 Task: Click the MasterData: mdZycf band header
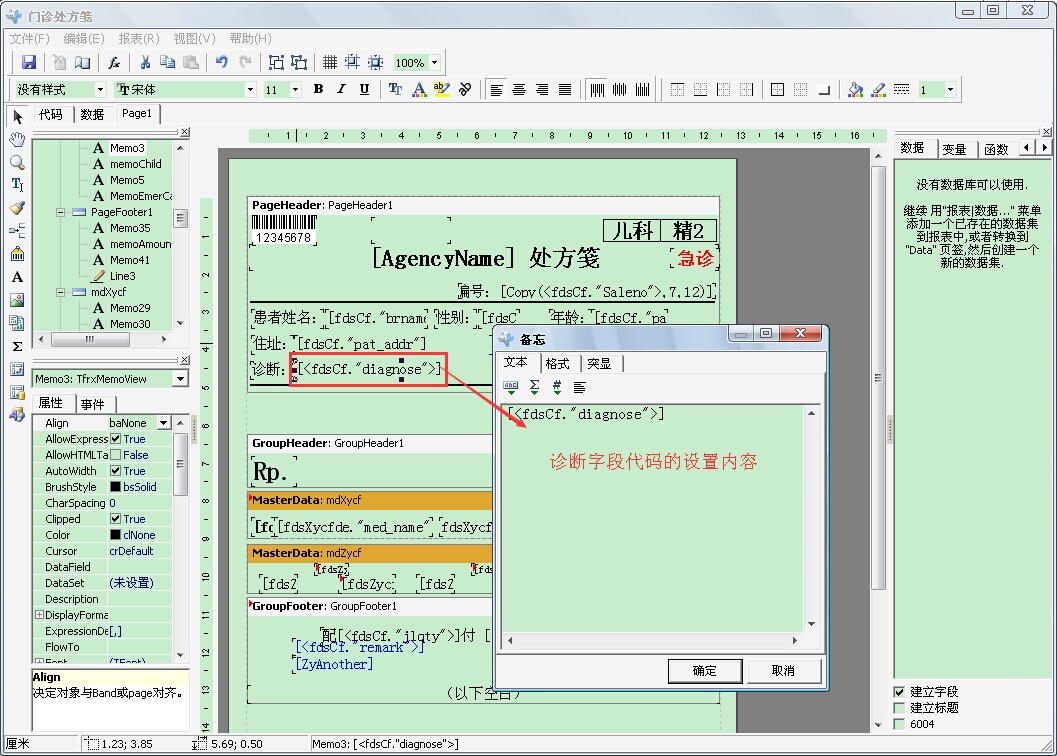(369, 553)
